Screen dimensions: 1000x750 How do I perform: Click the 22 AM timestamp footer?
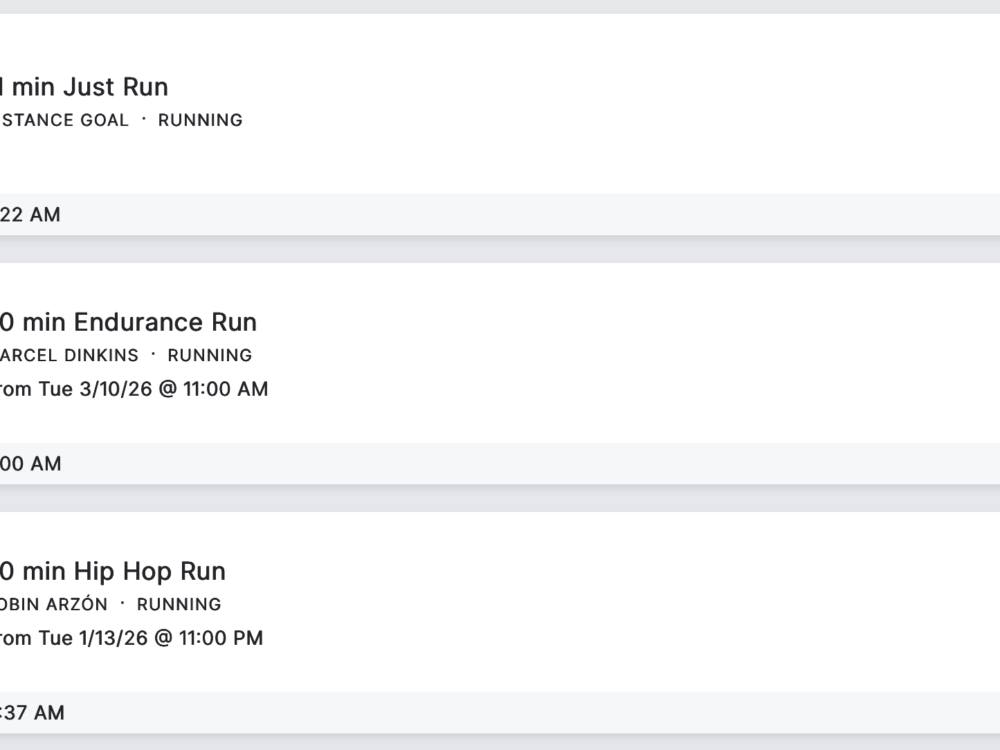(x=500, y=214)
